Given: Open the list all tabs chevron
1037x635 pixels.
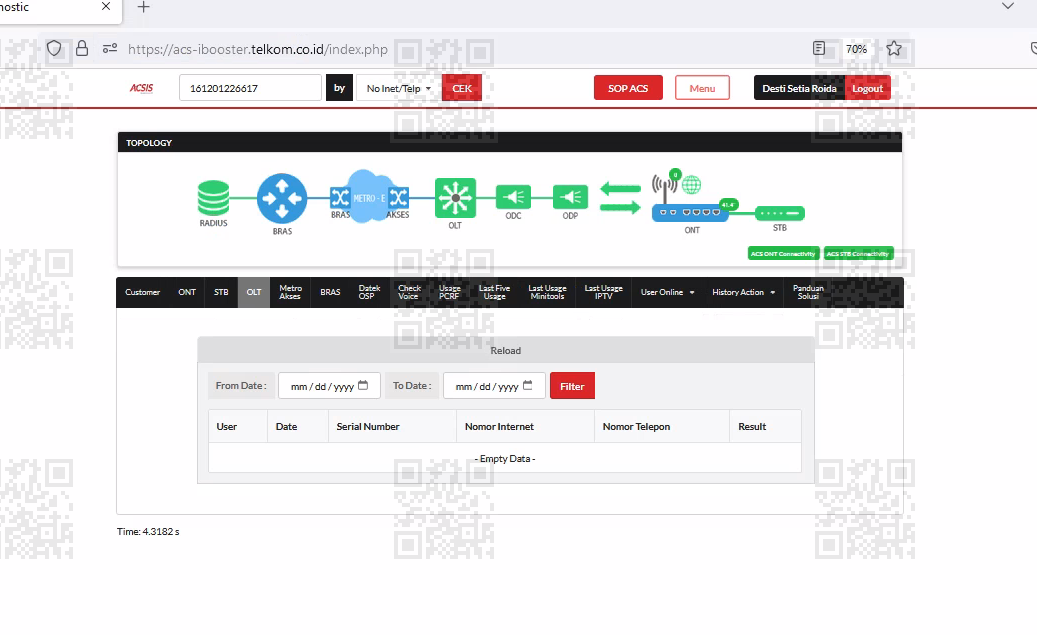Looking at the screenshot, I should [1007, 6].
